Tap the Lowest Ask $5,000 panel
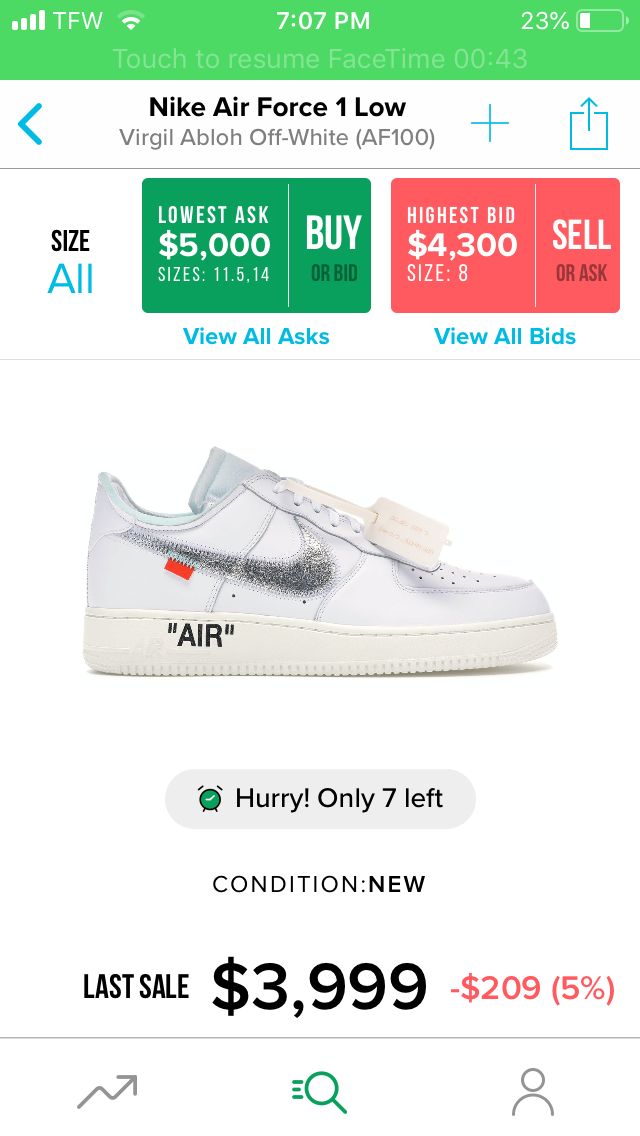The image size is (640, 1136). point(215,246)
